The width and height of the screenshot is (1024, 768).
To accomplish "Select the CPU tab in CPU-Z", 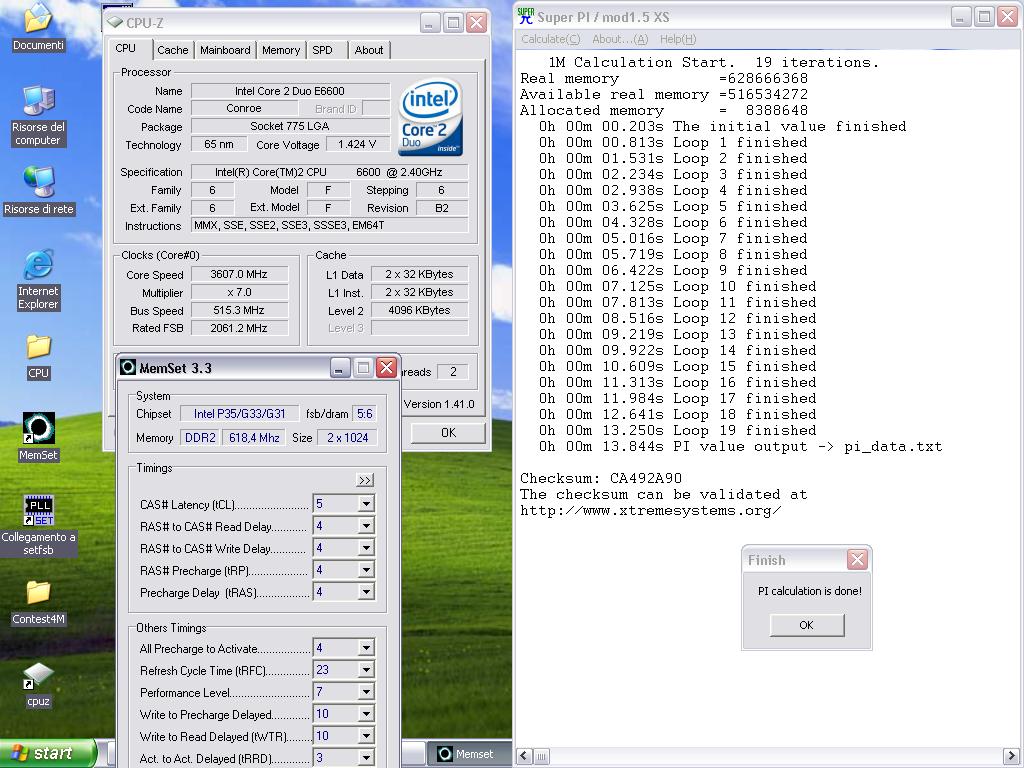I will (126, 48).
